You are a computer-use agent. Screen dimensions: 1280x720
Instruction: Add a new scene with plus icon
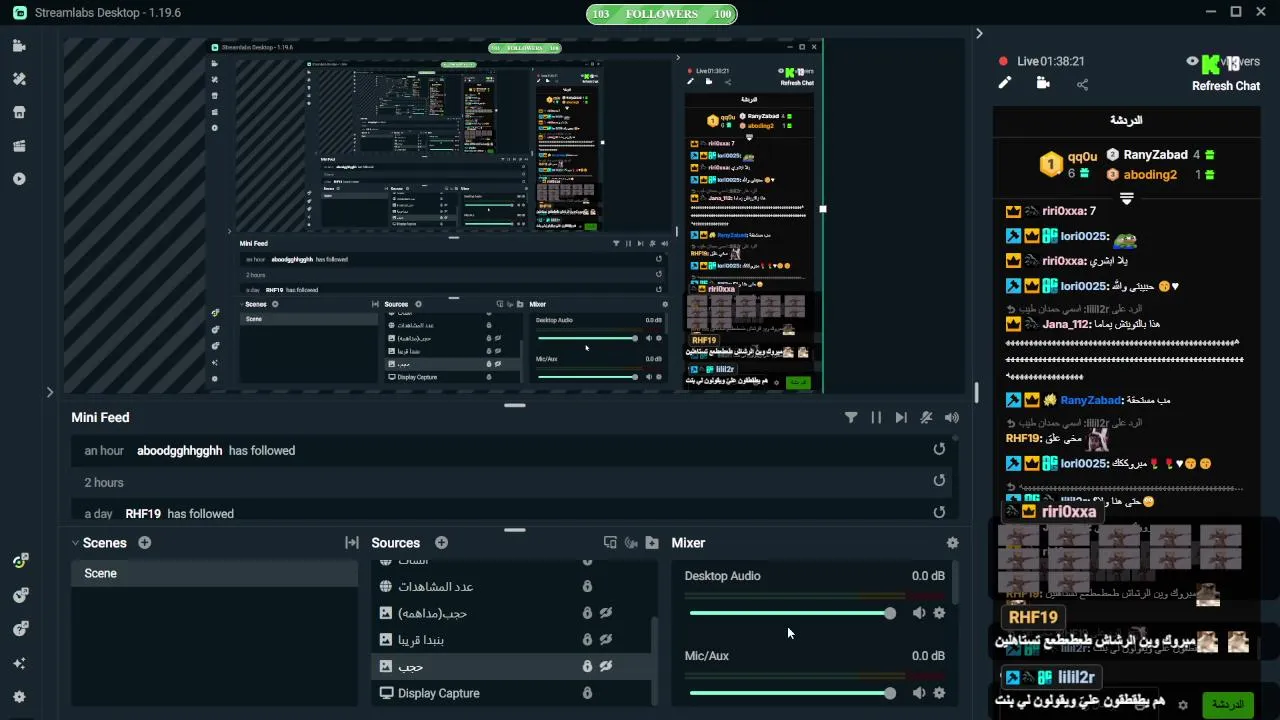click(145, 542)
